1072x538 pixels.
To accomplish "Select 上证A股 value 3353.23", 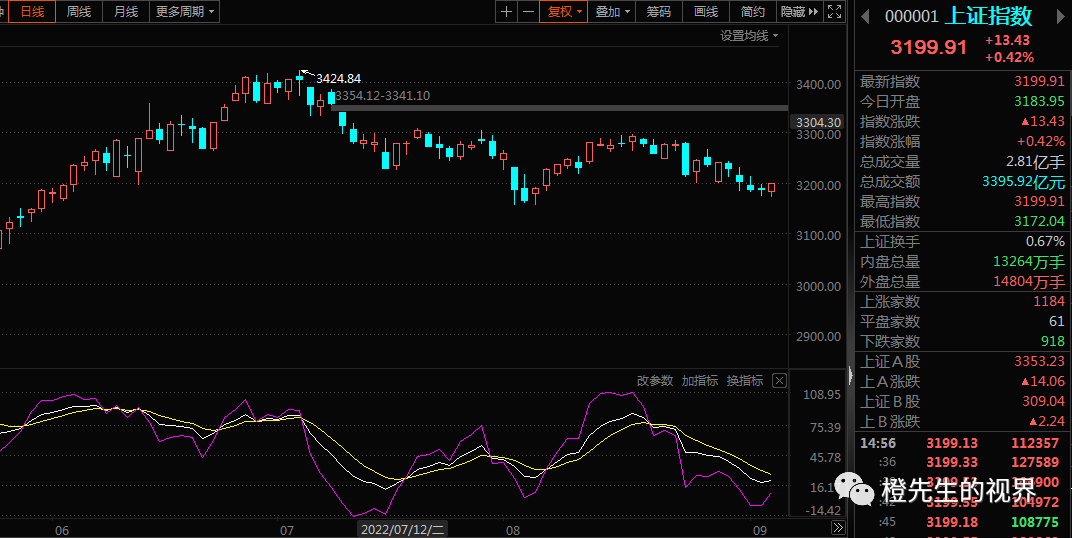I will pos(1039,362).
